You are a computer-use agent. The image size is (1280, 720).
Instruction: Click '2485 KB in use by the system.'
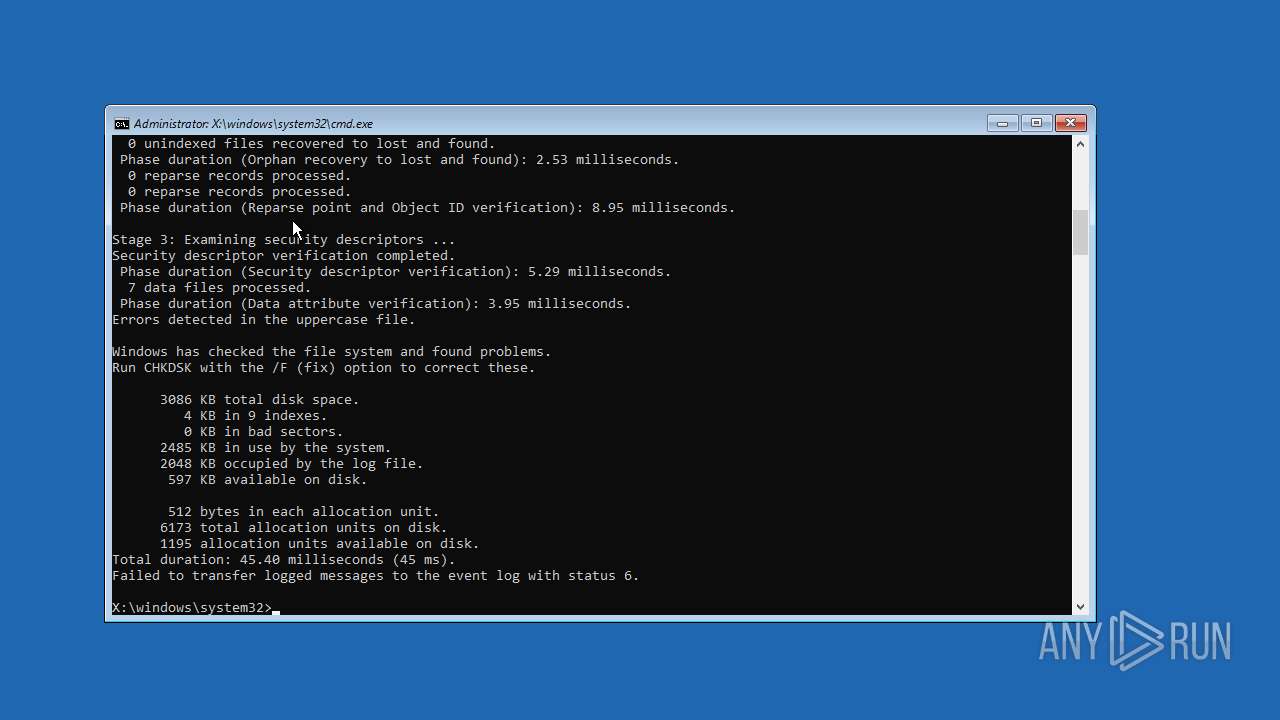pos(276,448)
